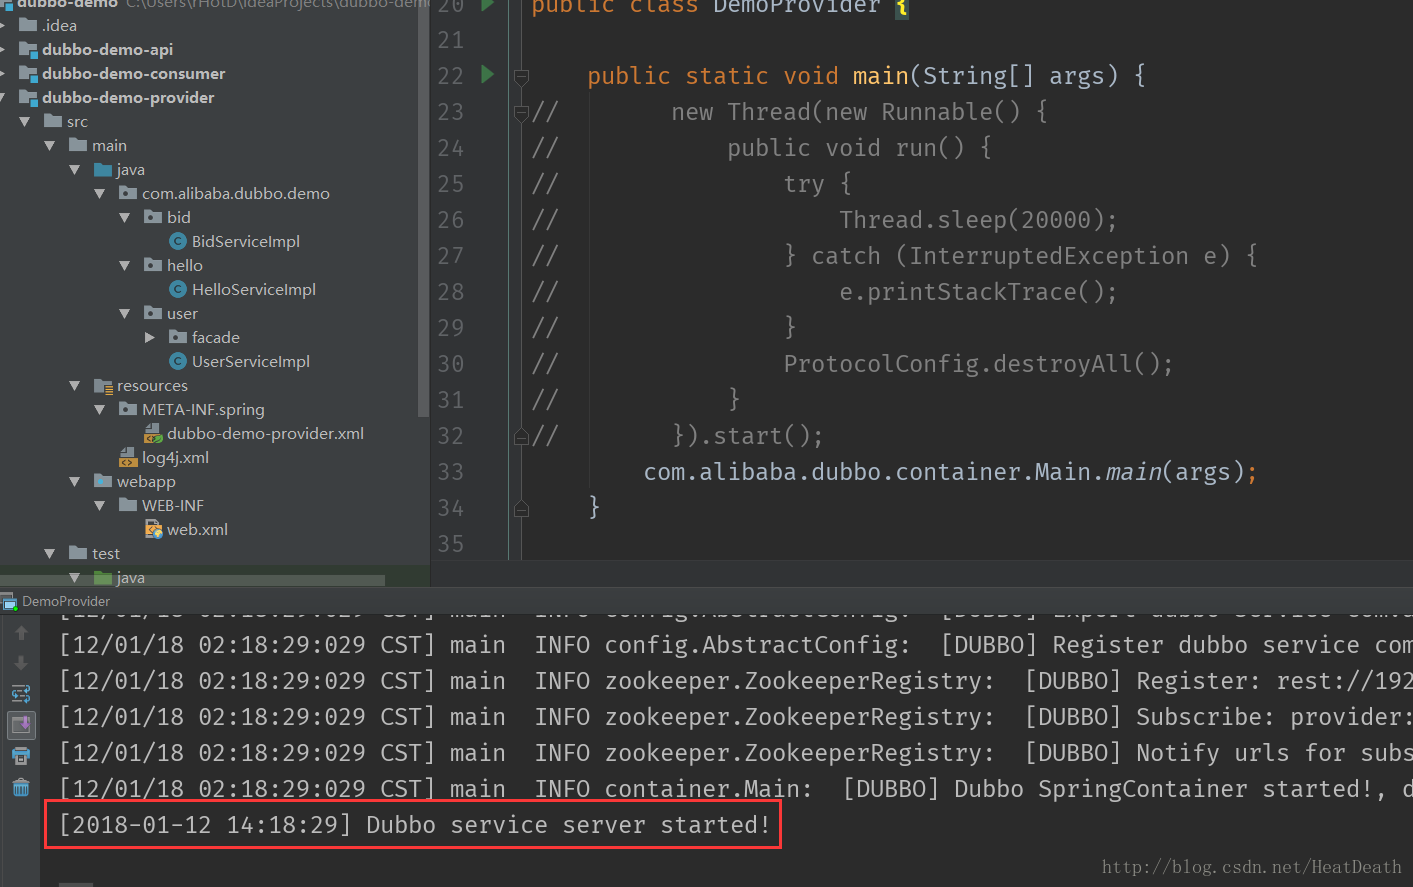This screenshot has height=887, width=1413.
Task: Toggle scroll-to-end in the run console
Action: coord(21,724)
